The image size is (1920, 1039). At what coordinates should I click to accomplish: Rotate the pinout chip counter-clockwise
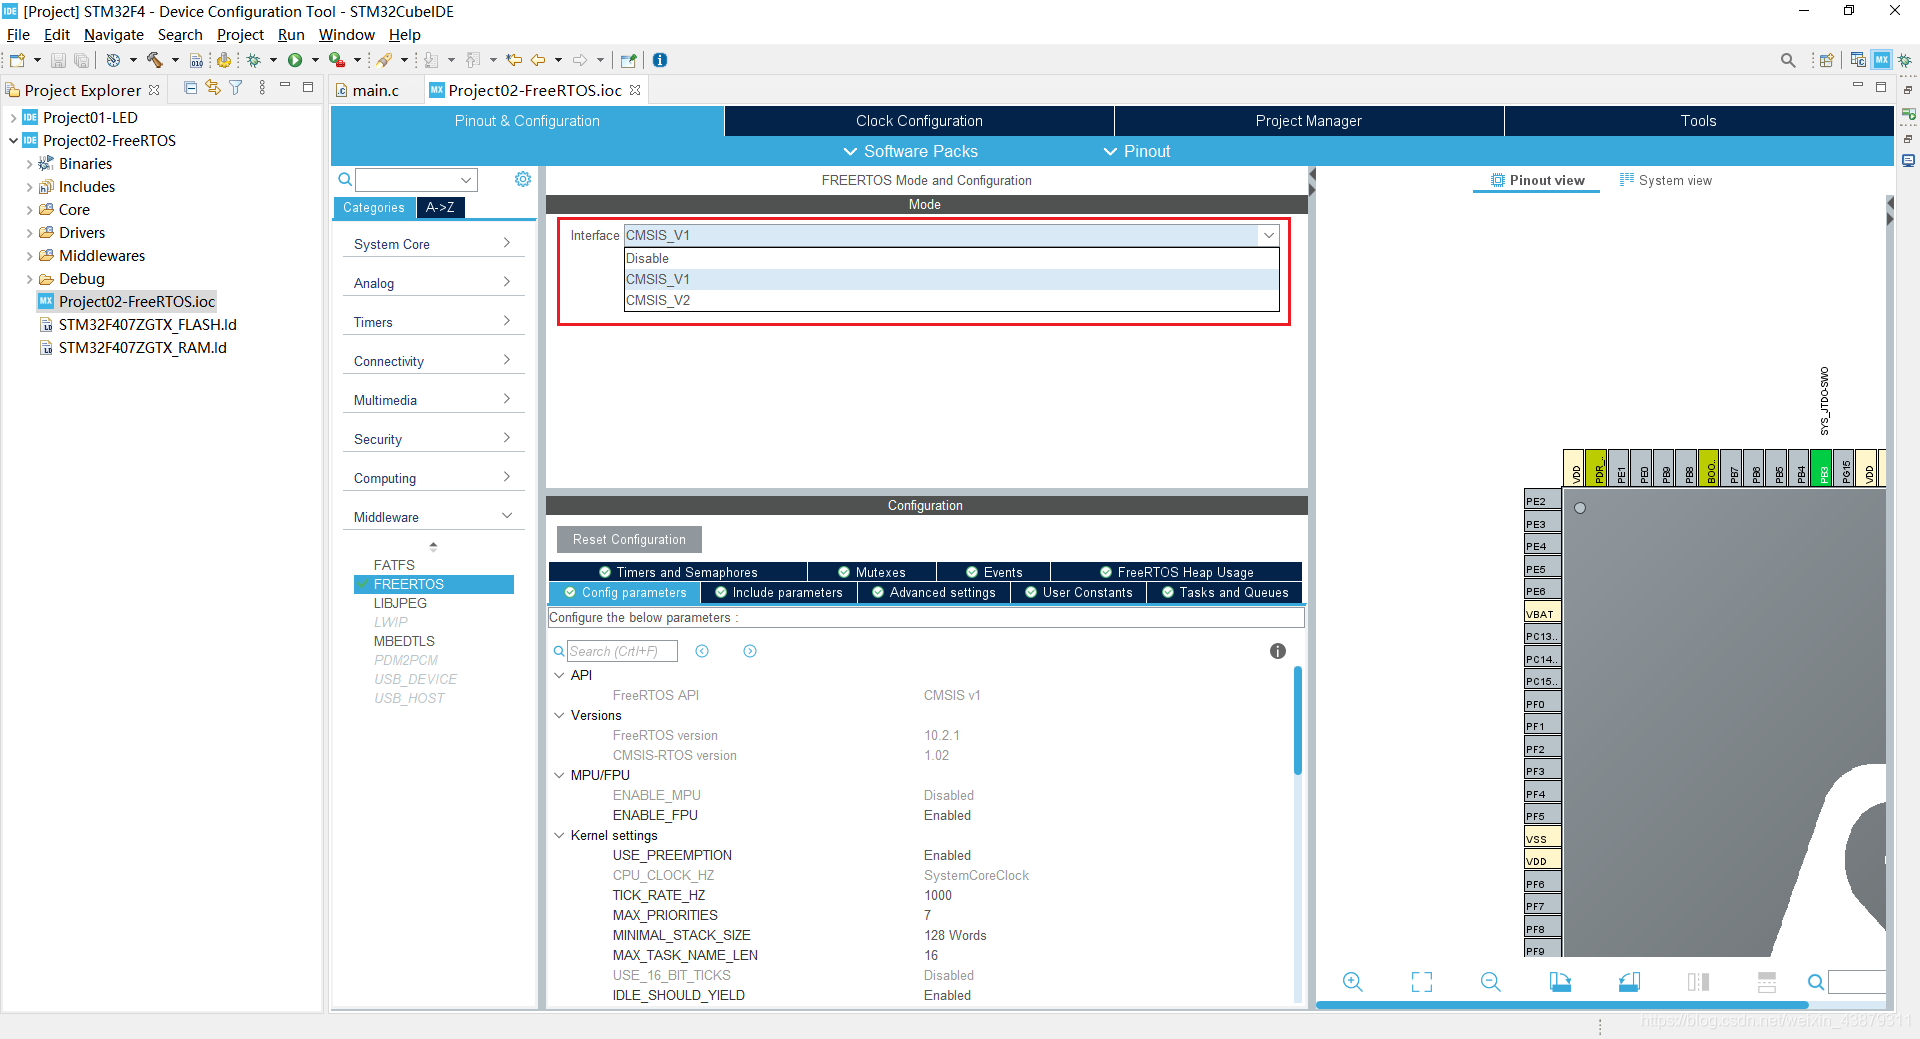[1629, 982]
